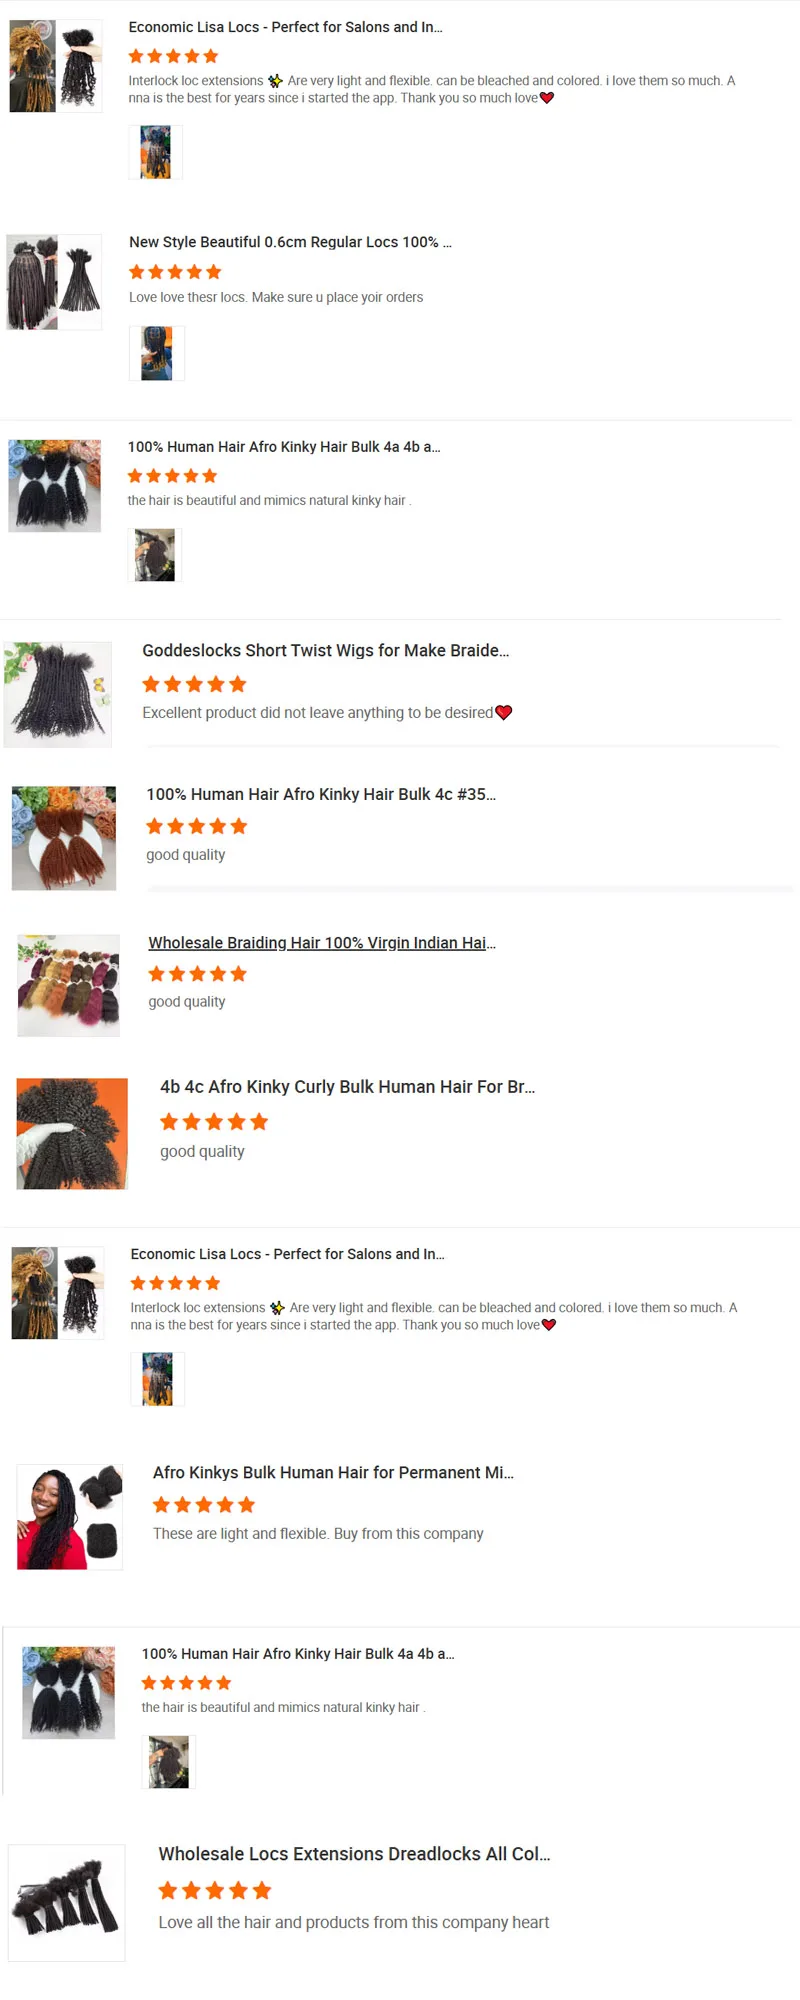Click the stars under 4b 4c Afro Kinky Curly
Viewport: 800px width, 2000px height.
tap(214, 1122)
